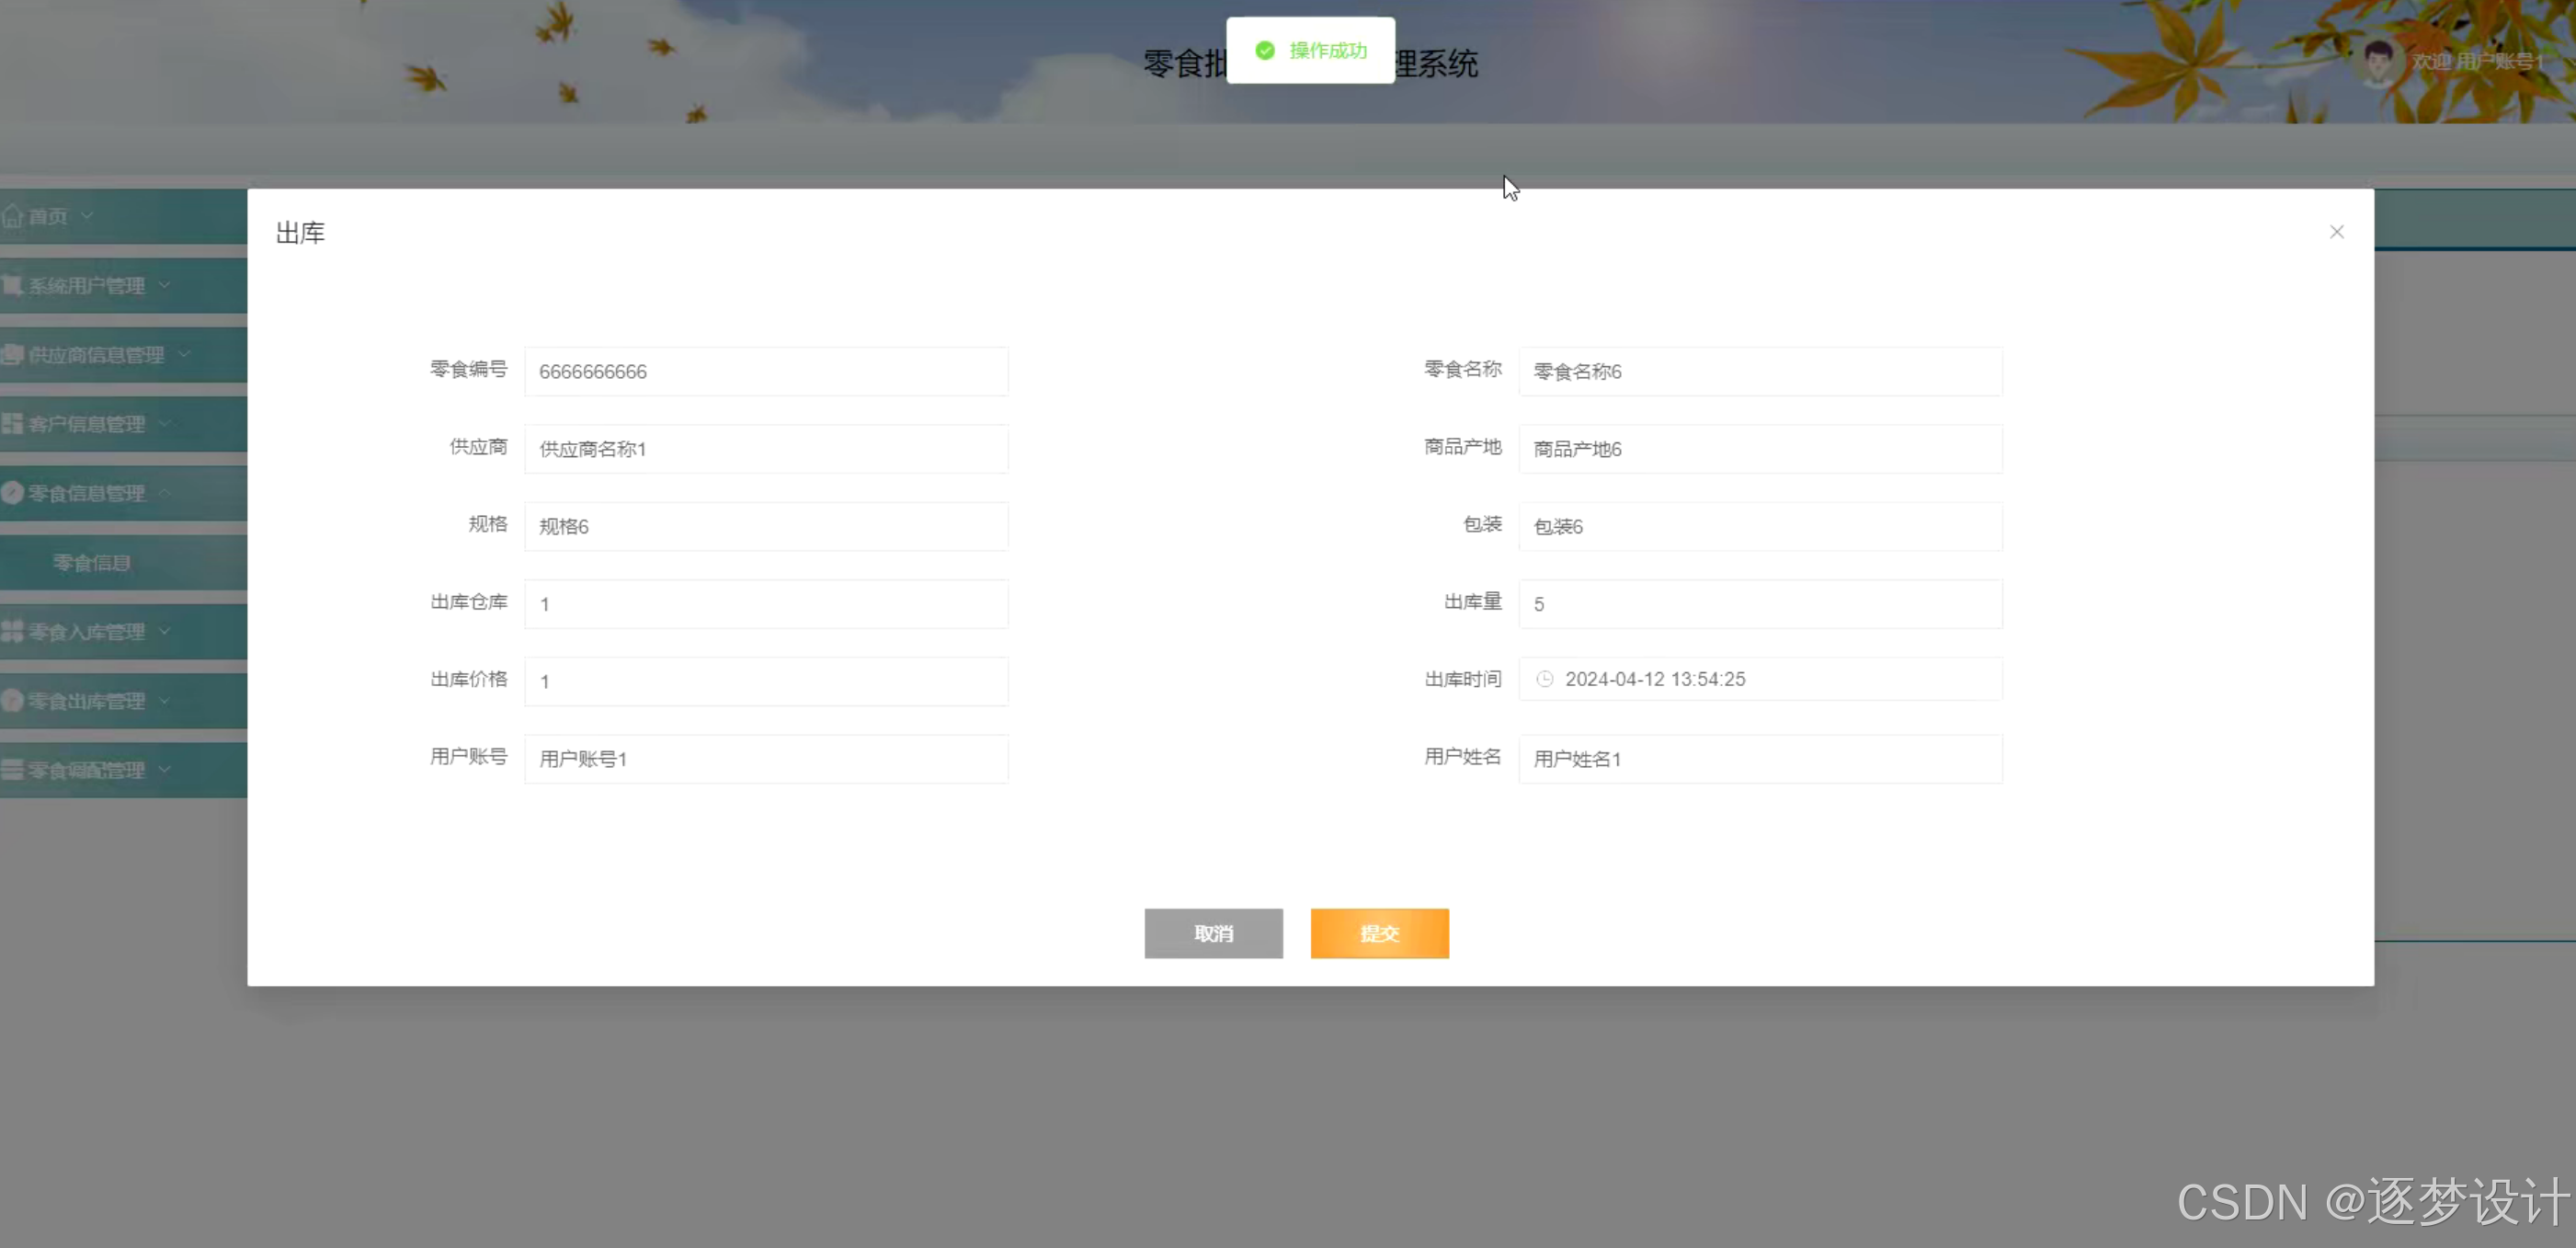Close the 出库 dialog with X icon
2576x1248 pixels.
(x=2336, y=232)
